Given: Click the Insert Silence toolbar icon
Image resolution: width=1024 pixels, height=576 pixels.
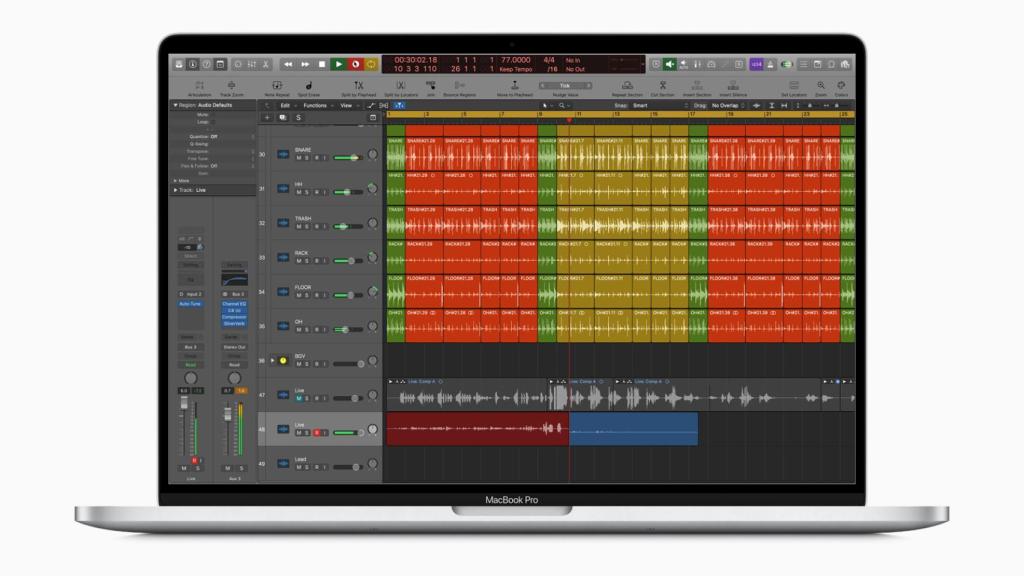Looking at the screenshot, I should (x=735, y=87).
